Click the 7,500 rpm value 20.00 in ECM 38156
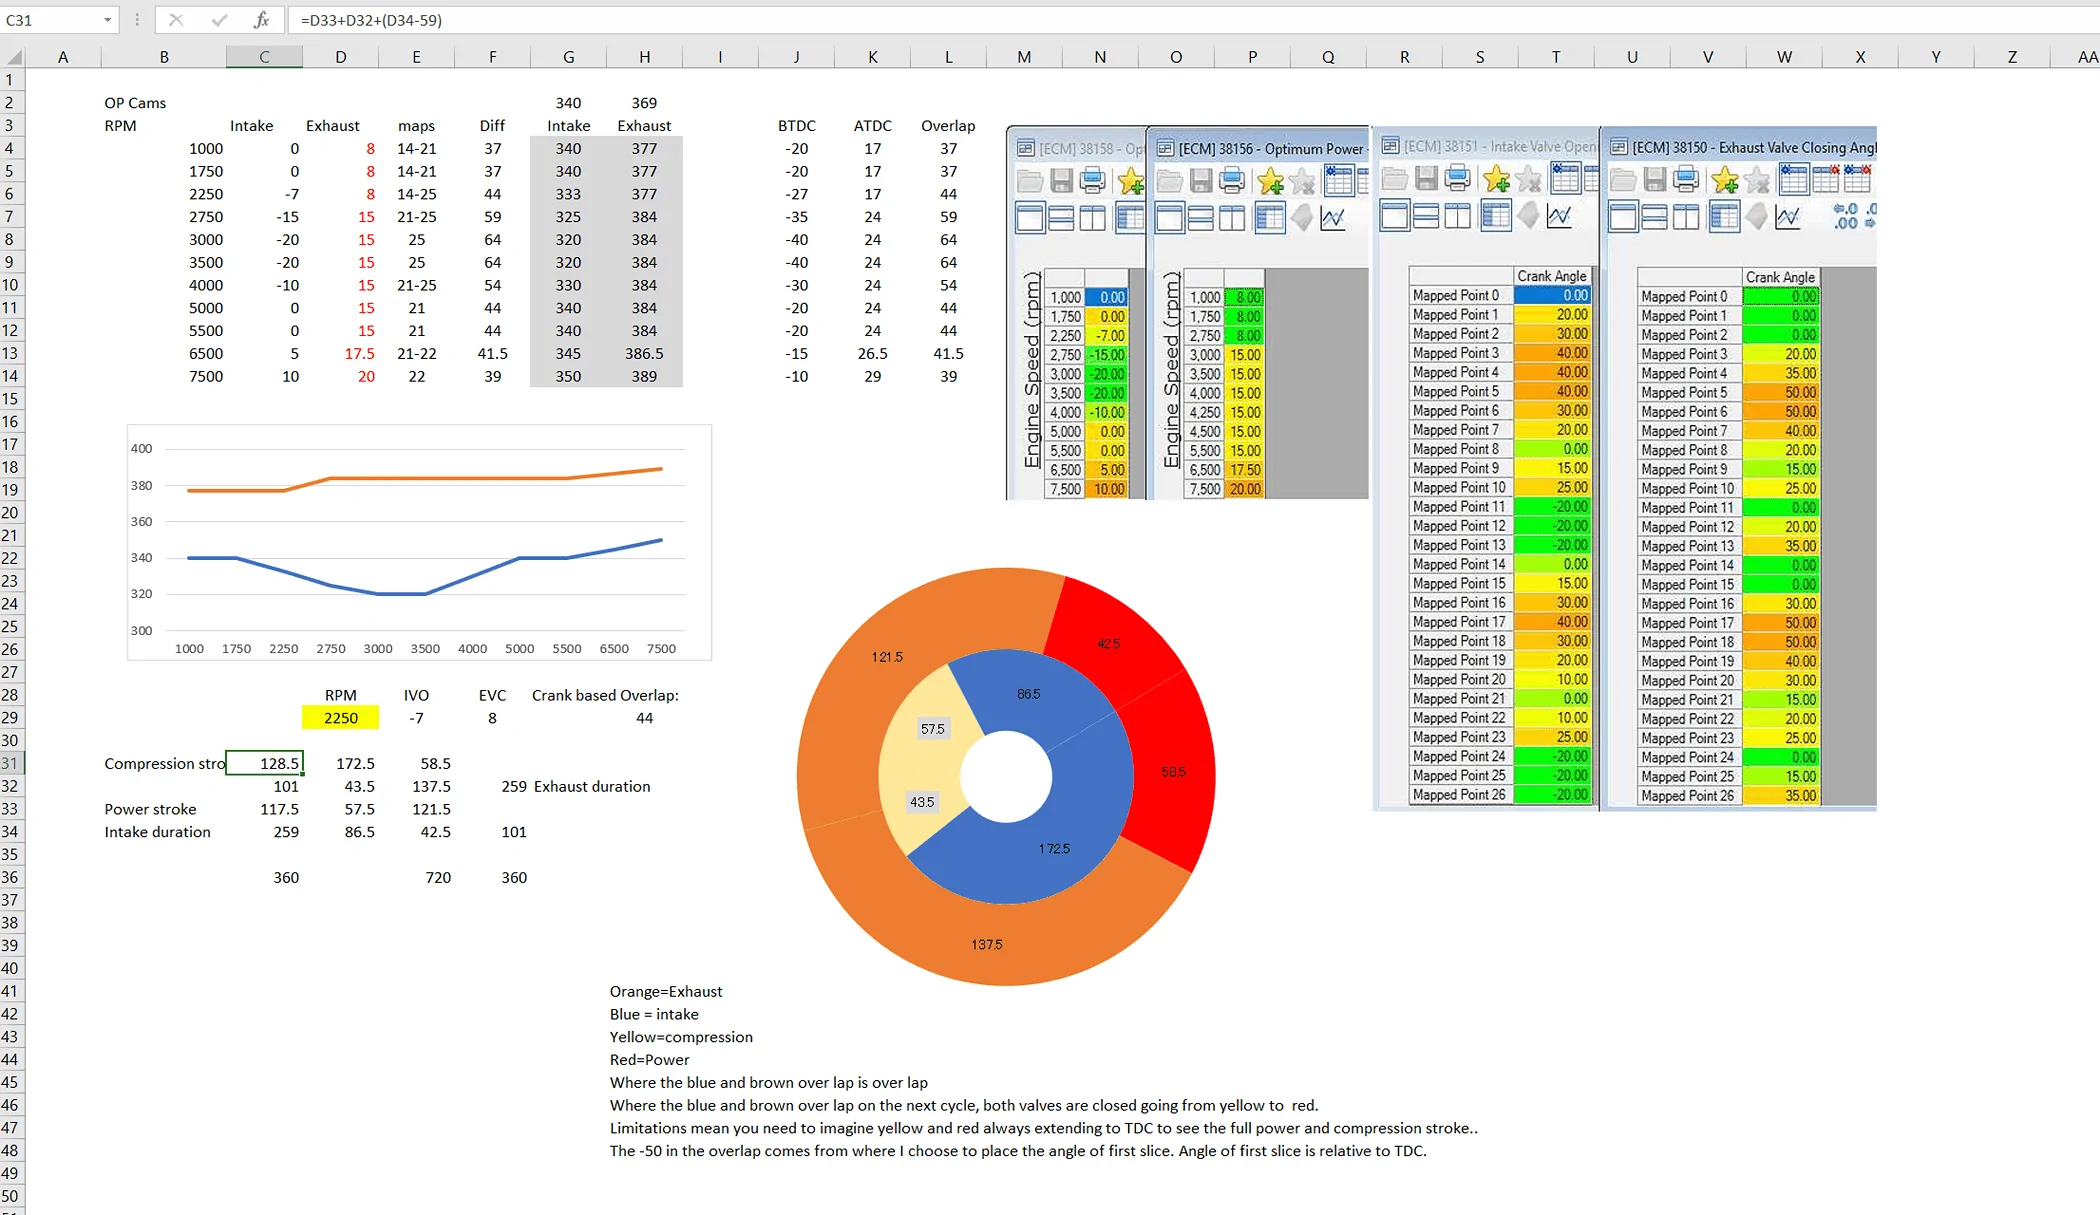Screen dimensions: 2100x1215 coord(1244,489)
